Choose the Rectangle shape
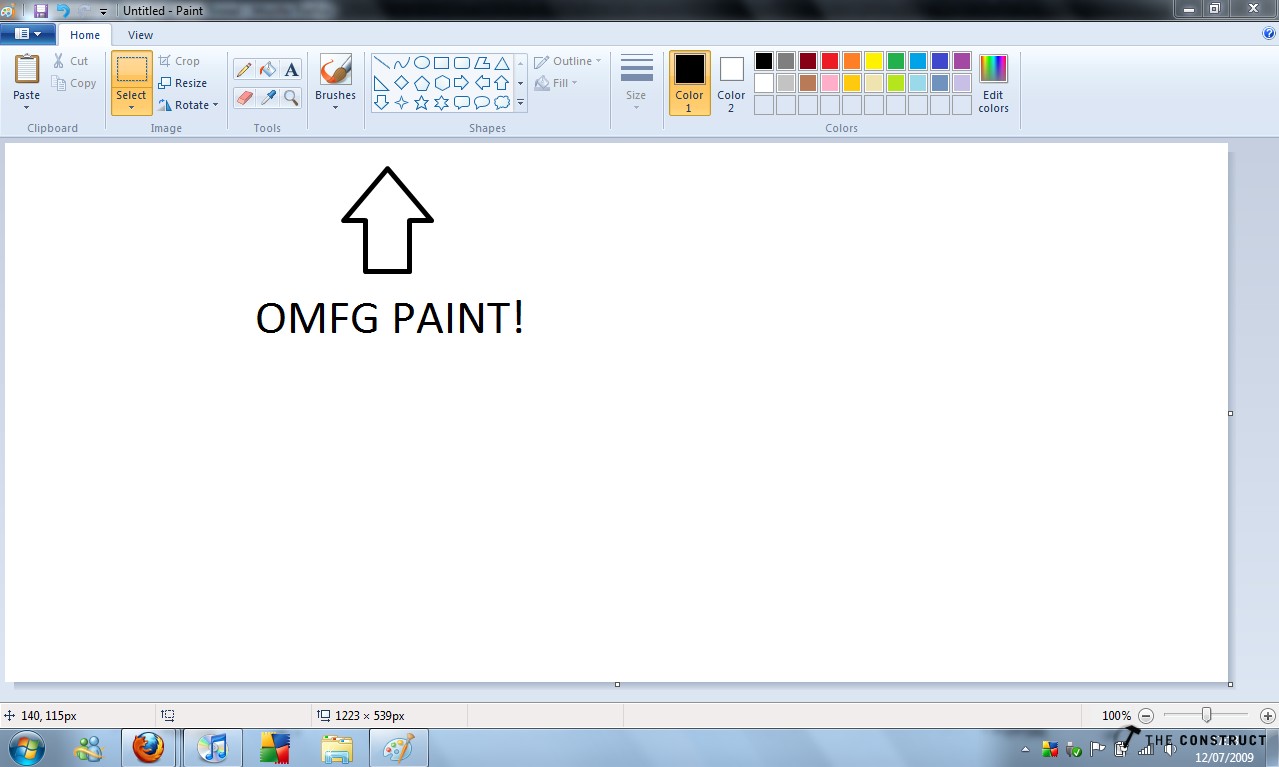The height and width of the screenshot is (767, 1279). [441, 63]
